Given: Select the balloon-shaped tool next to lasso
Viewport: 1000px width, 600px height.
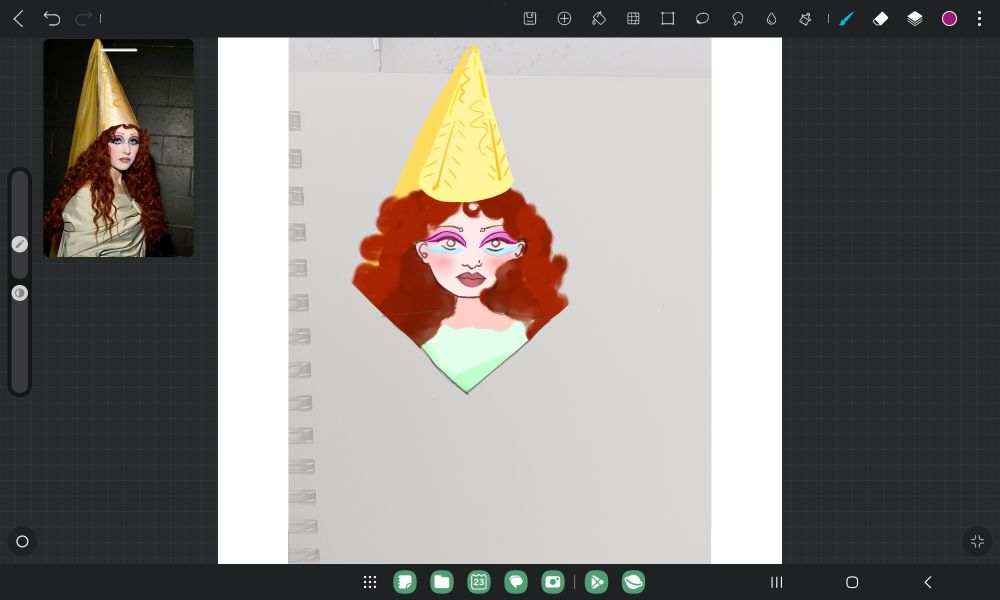Looking at the screenshot, I should point(737,18).
